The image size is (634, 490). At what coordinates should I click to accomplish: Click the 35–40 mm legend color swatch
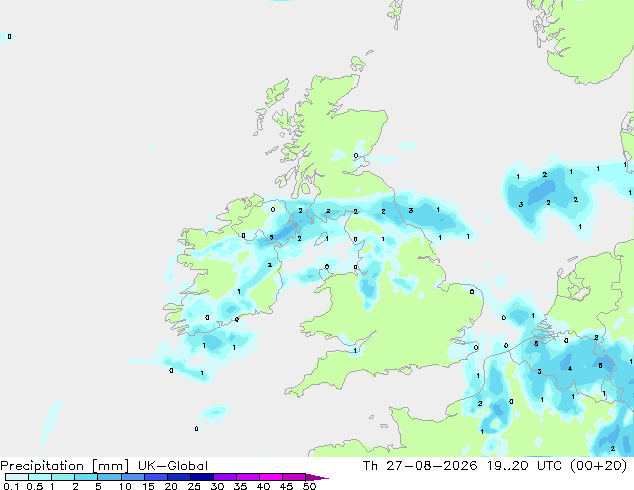(247, 477)
